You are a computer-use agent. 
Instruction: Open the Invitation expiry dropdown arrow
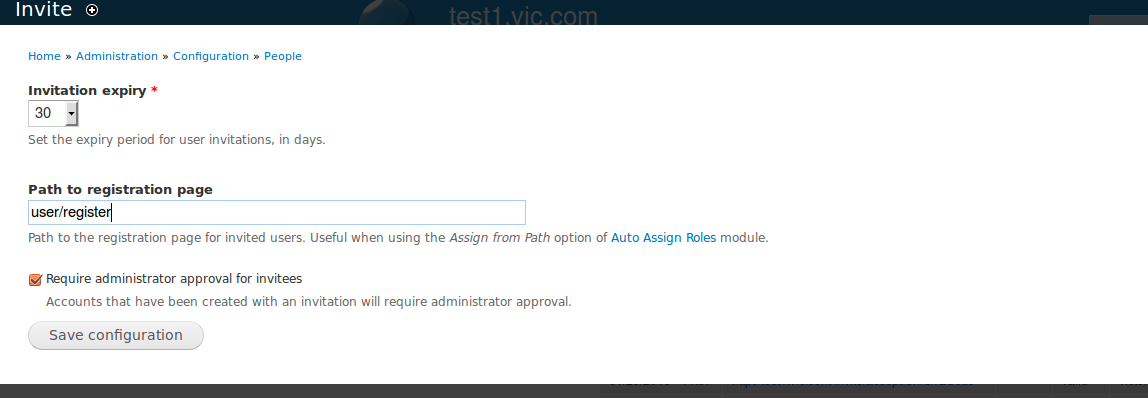pos(71,113)
